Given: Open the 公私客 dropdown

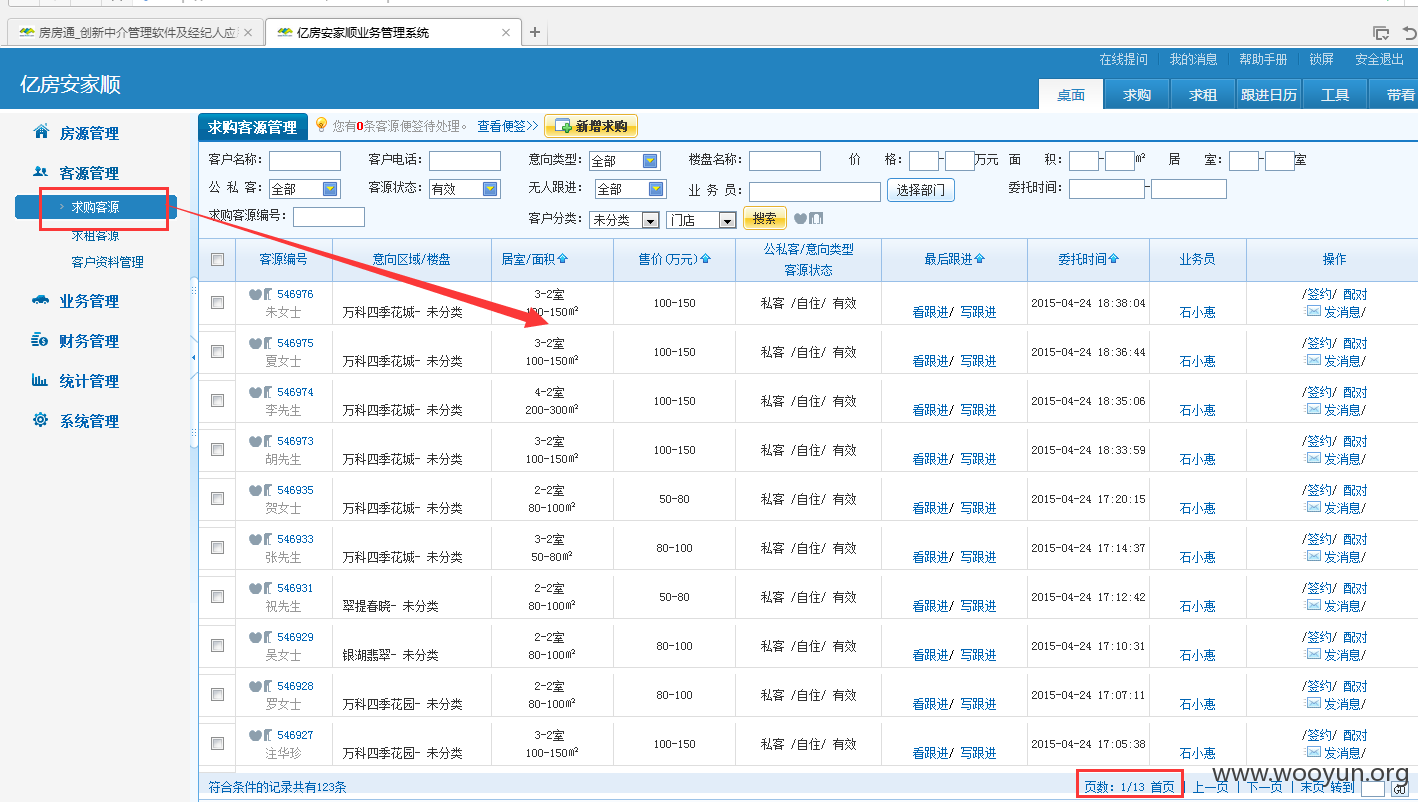Looking at the screenshot, I should point(304,188).
